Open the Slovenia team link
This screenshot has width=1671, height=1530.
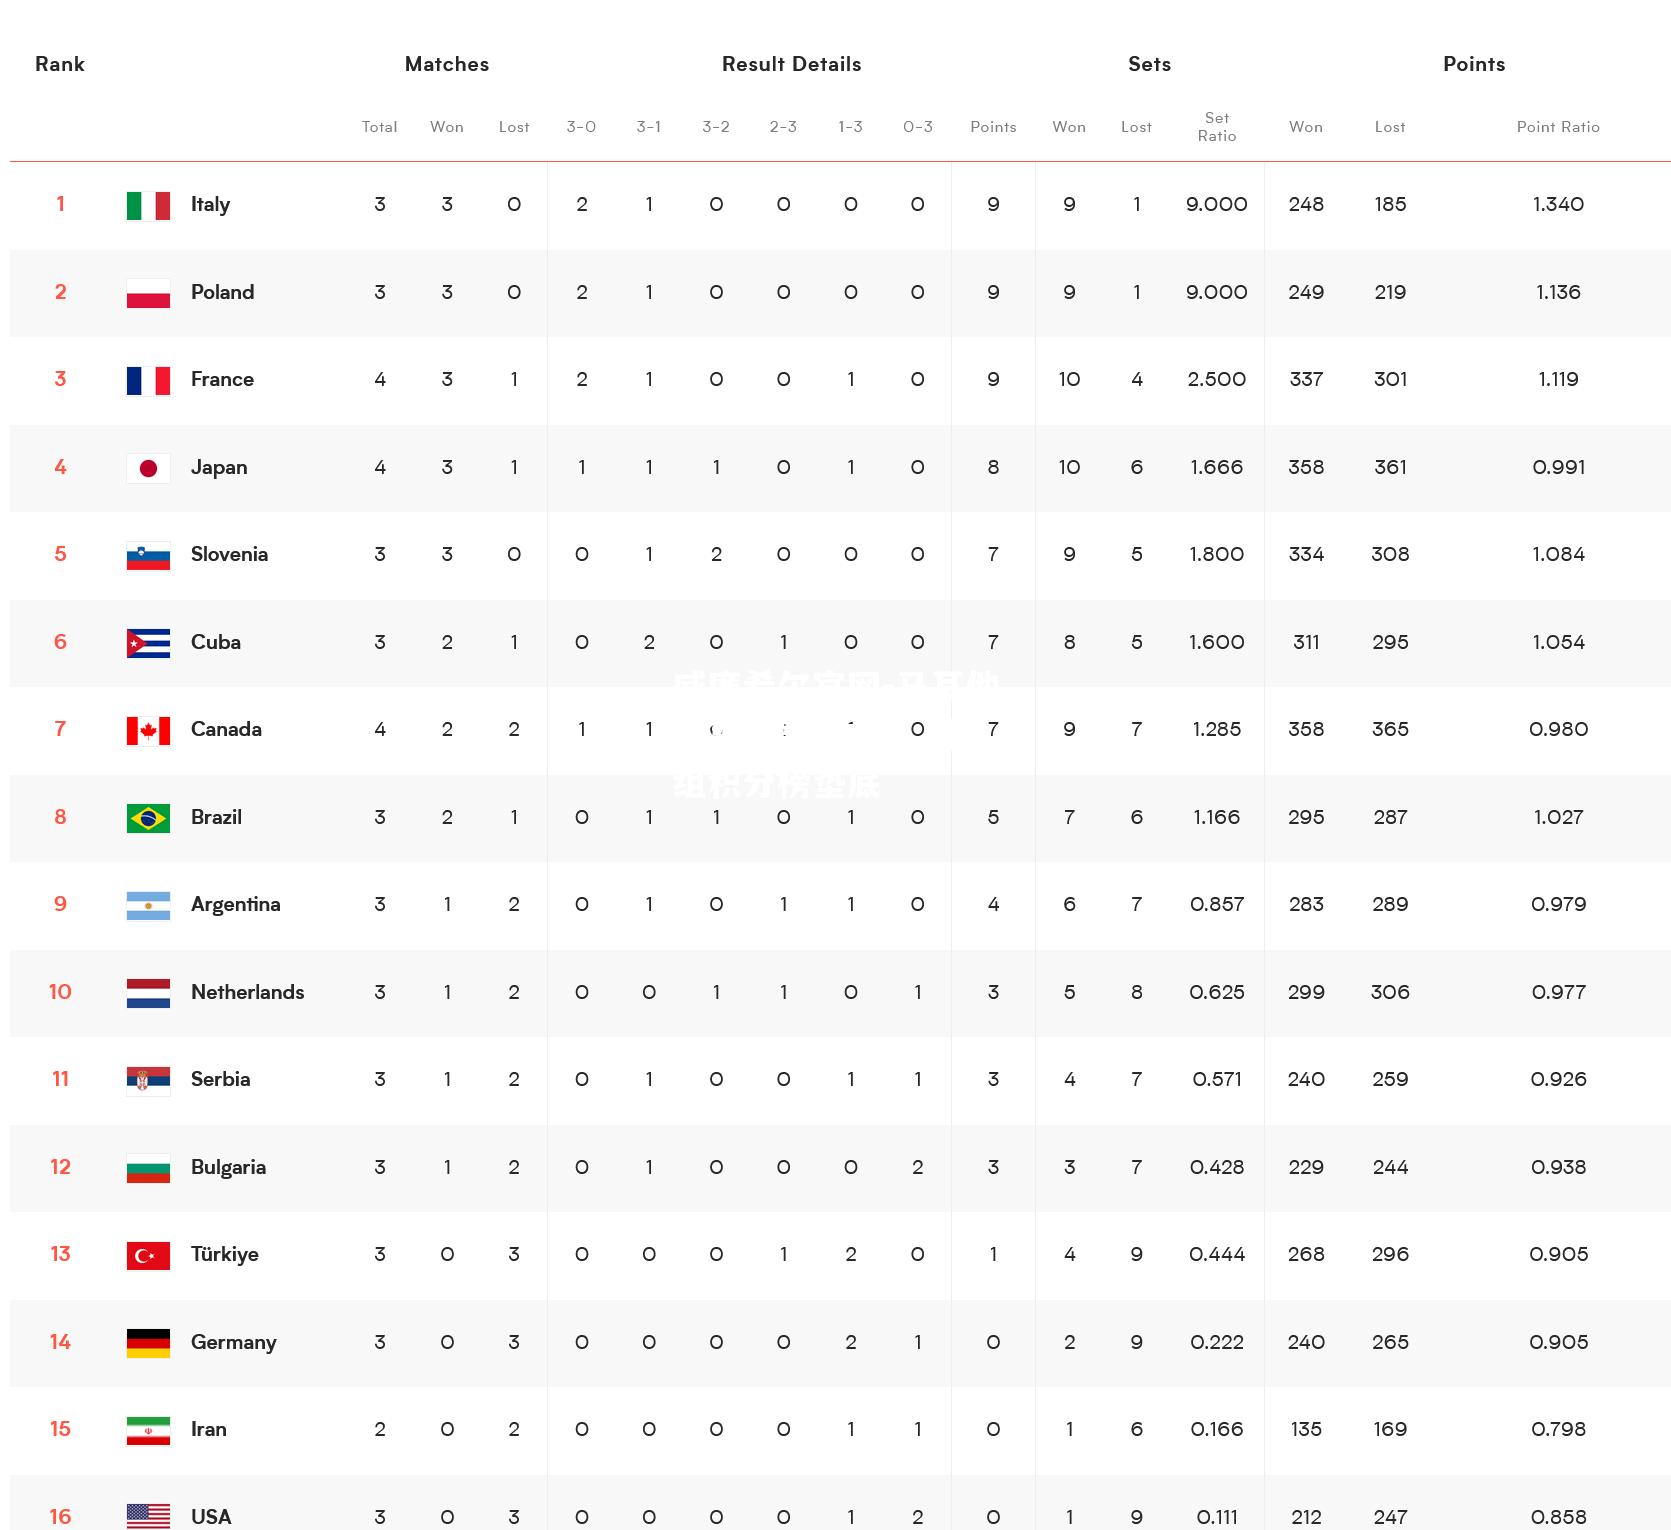[229, 554]
